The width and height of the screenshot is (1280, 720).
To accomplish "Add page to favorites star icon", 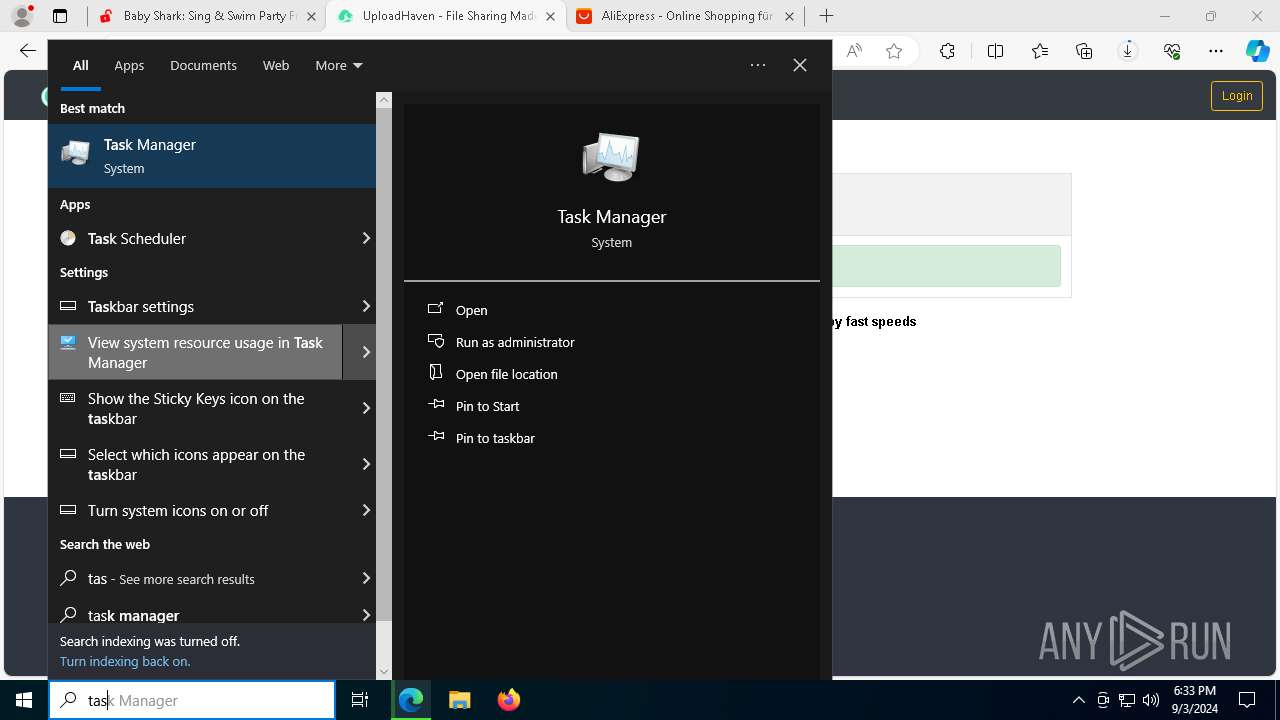I will (894, 51).
